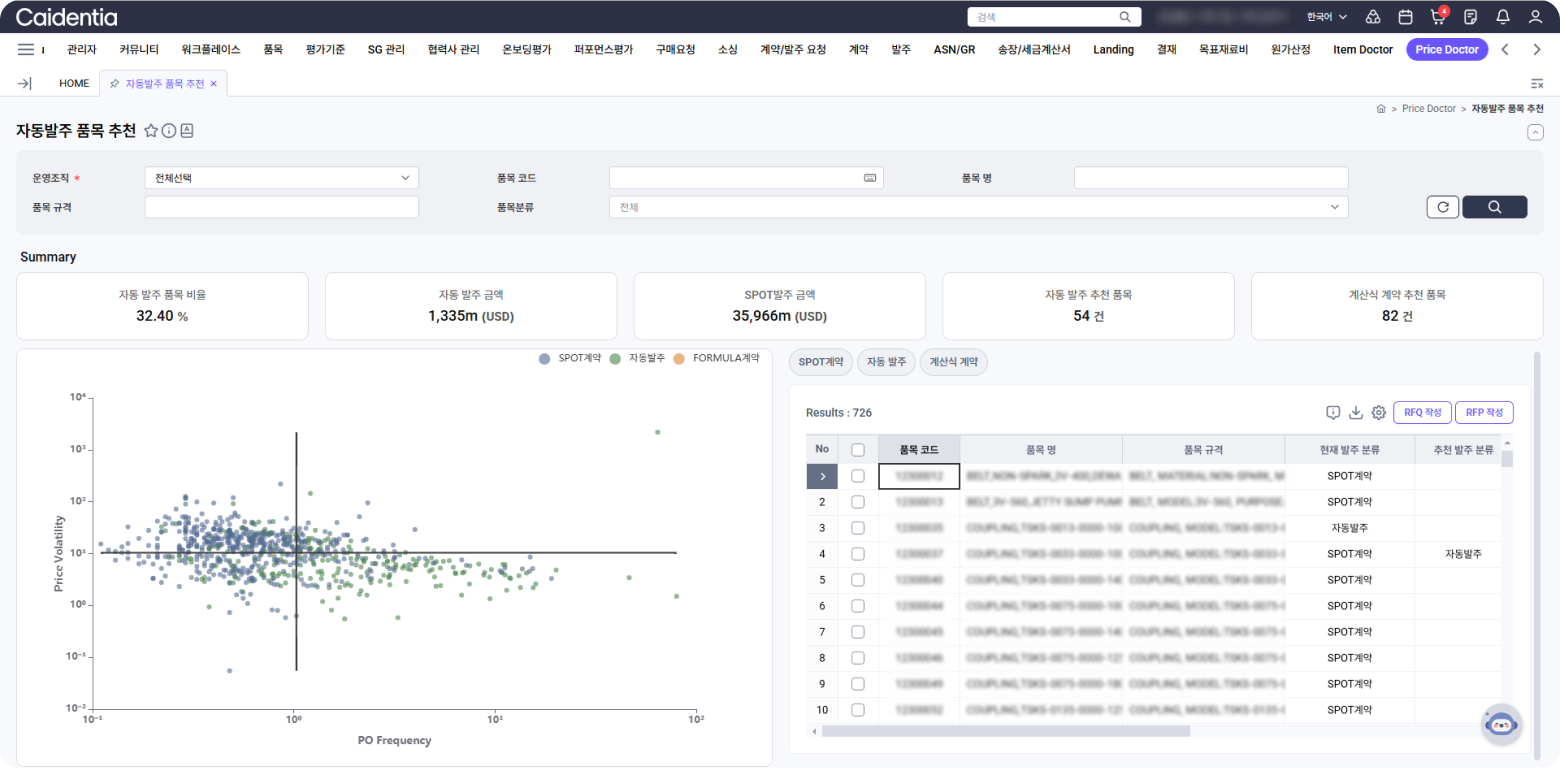Click the download icon above results grid

coord(1356,413)
